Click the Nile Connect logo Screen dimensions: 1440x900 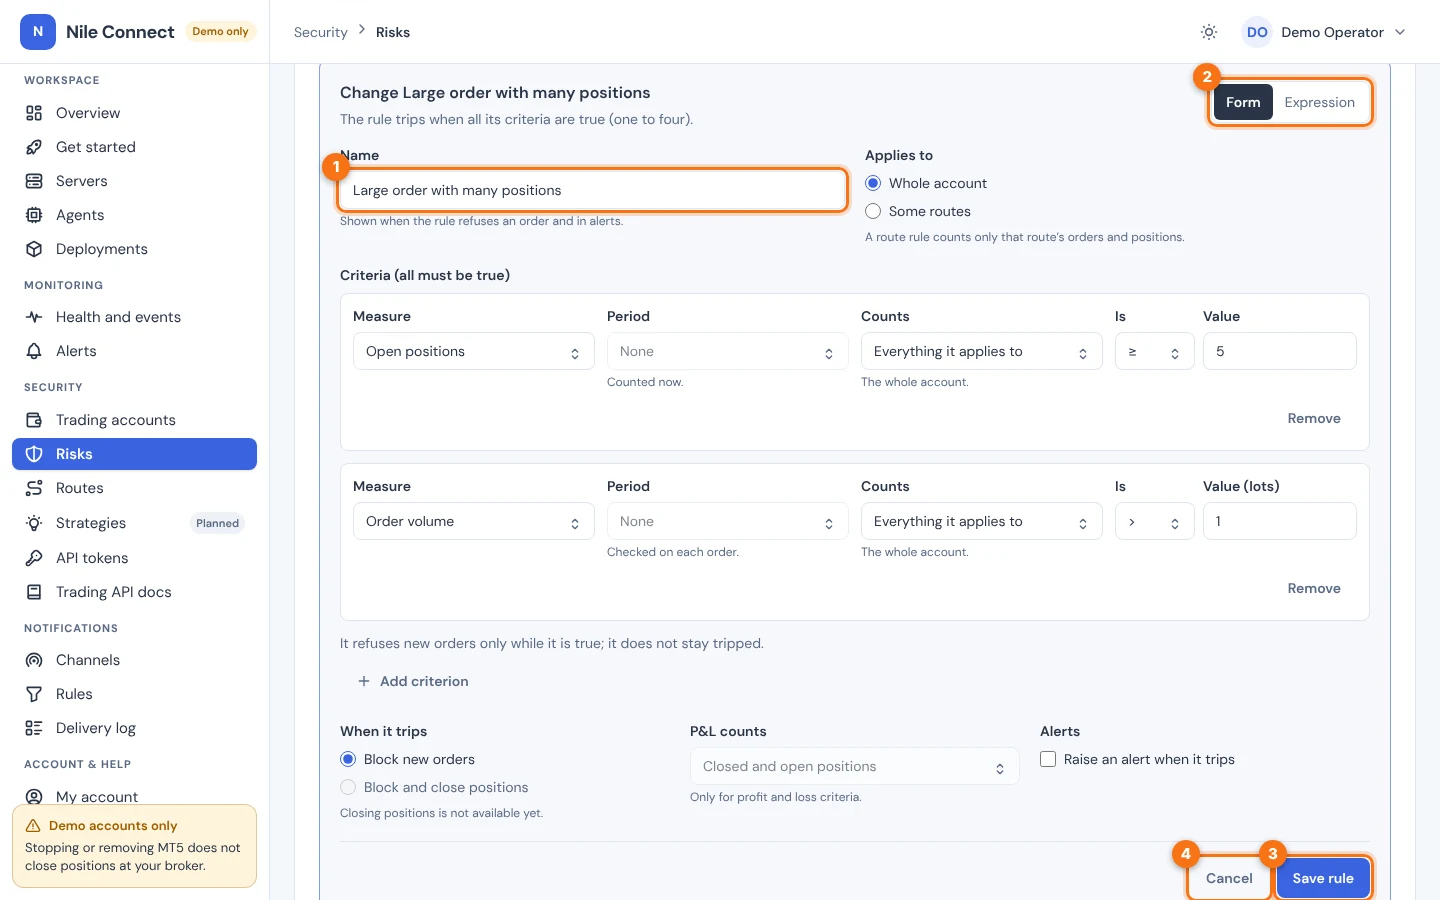[38, 32]
